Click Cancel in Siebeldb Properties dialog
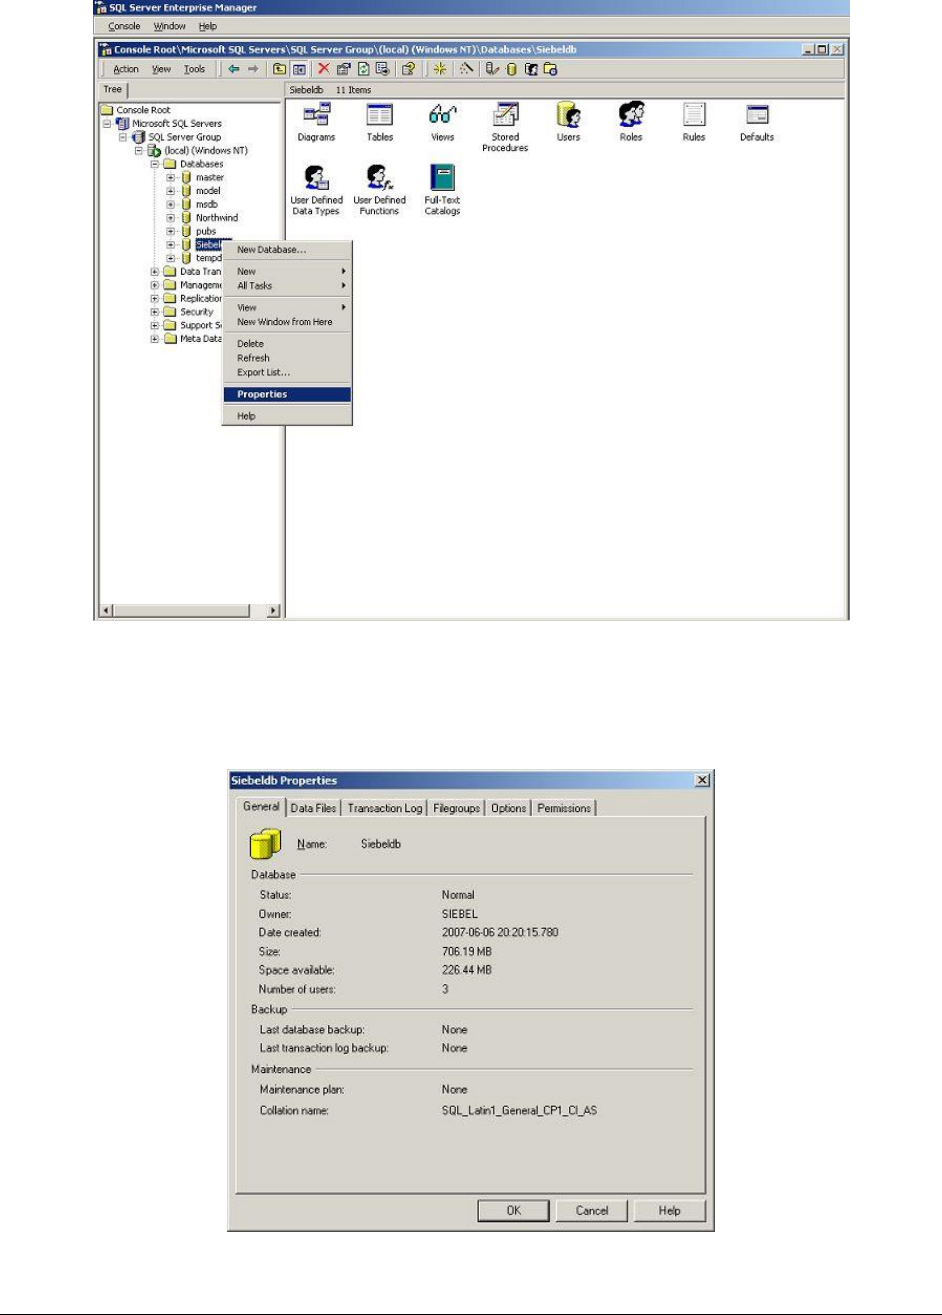 tap(591, 1210)
